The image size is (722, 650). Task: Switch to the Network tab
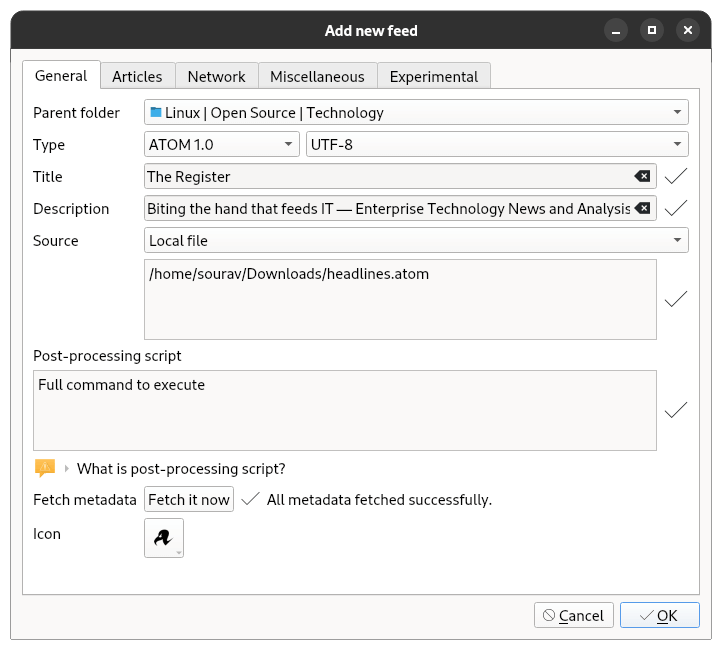click(x=216, y=77)
